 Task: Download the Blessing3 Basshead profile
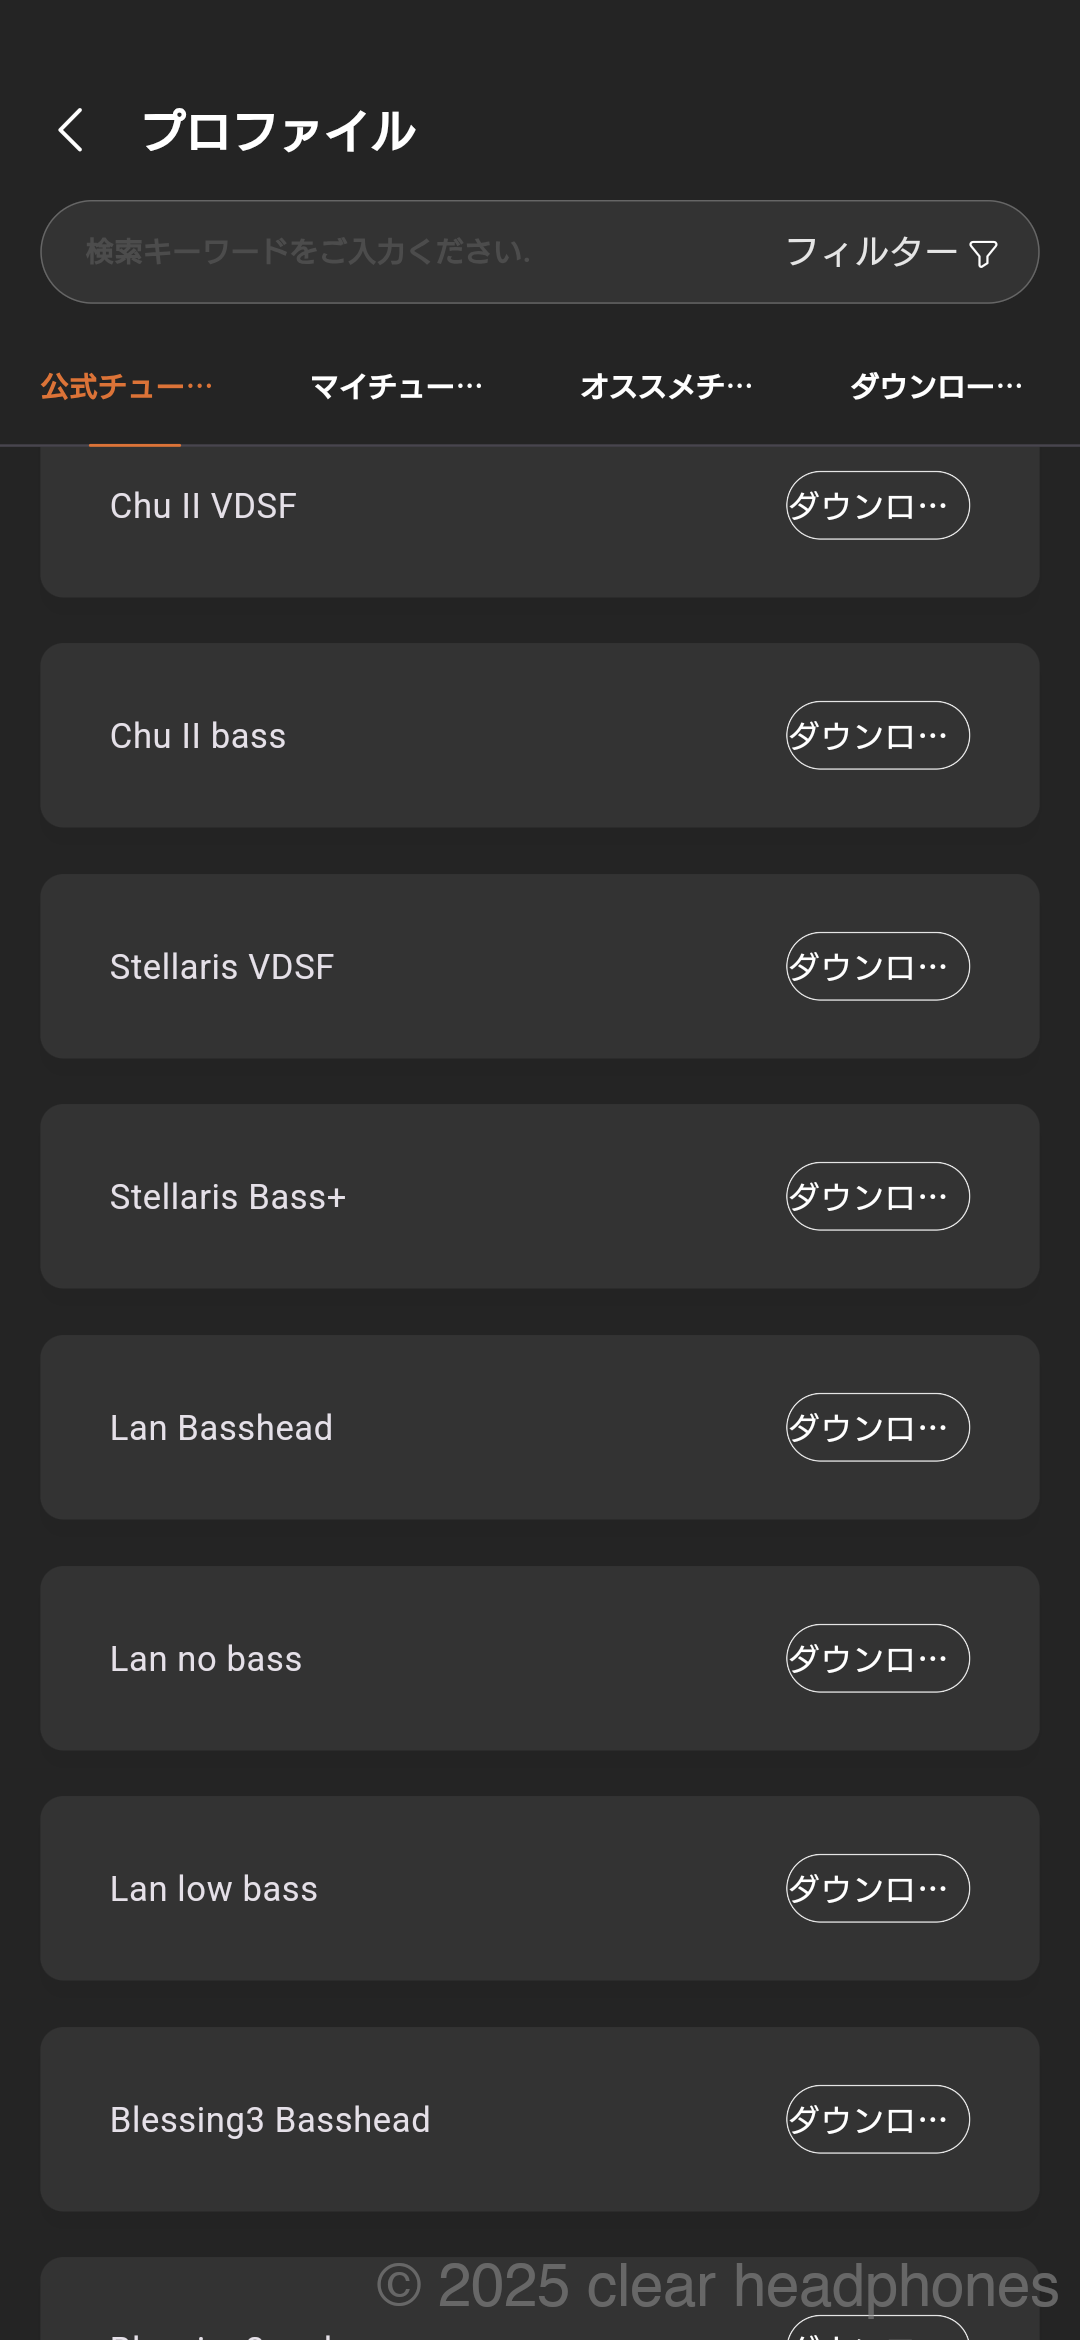tap(877, 2120)
